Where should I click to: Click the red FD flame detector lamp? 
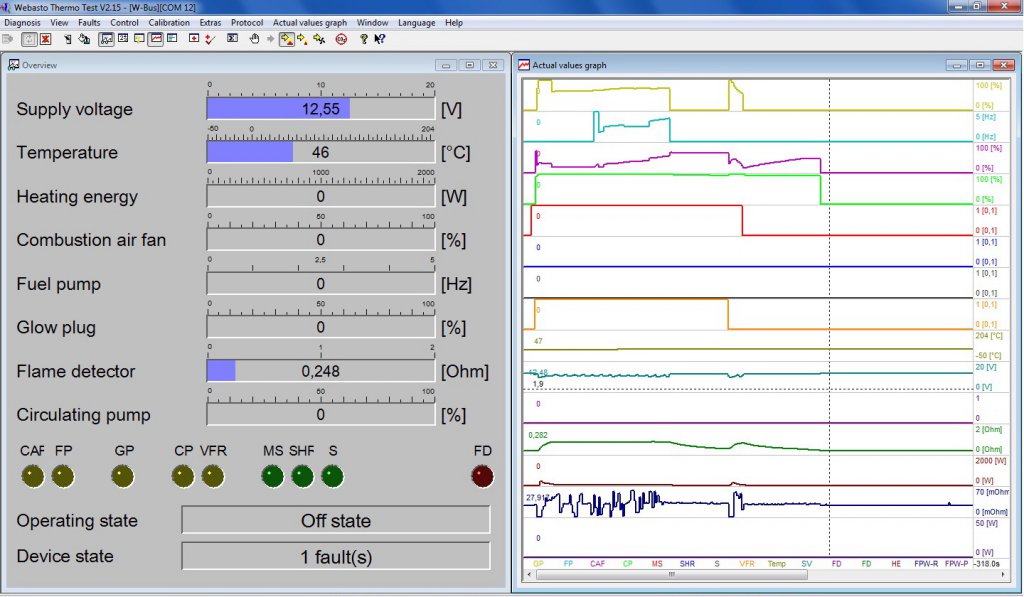coord(482,476)
